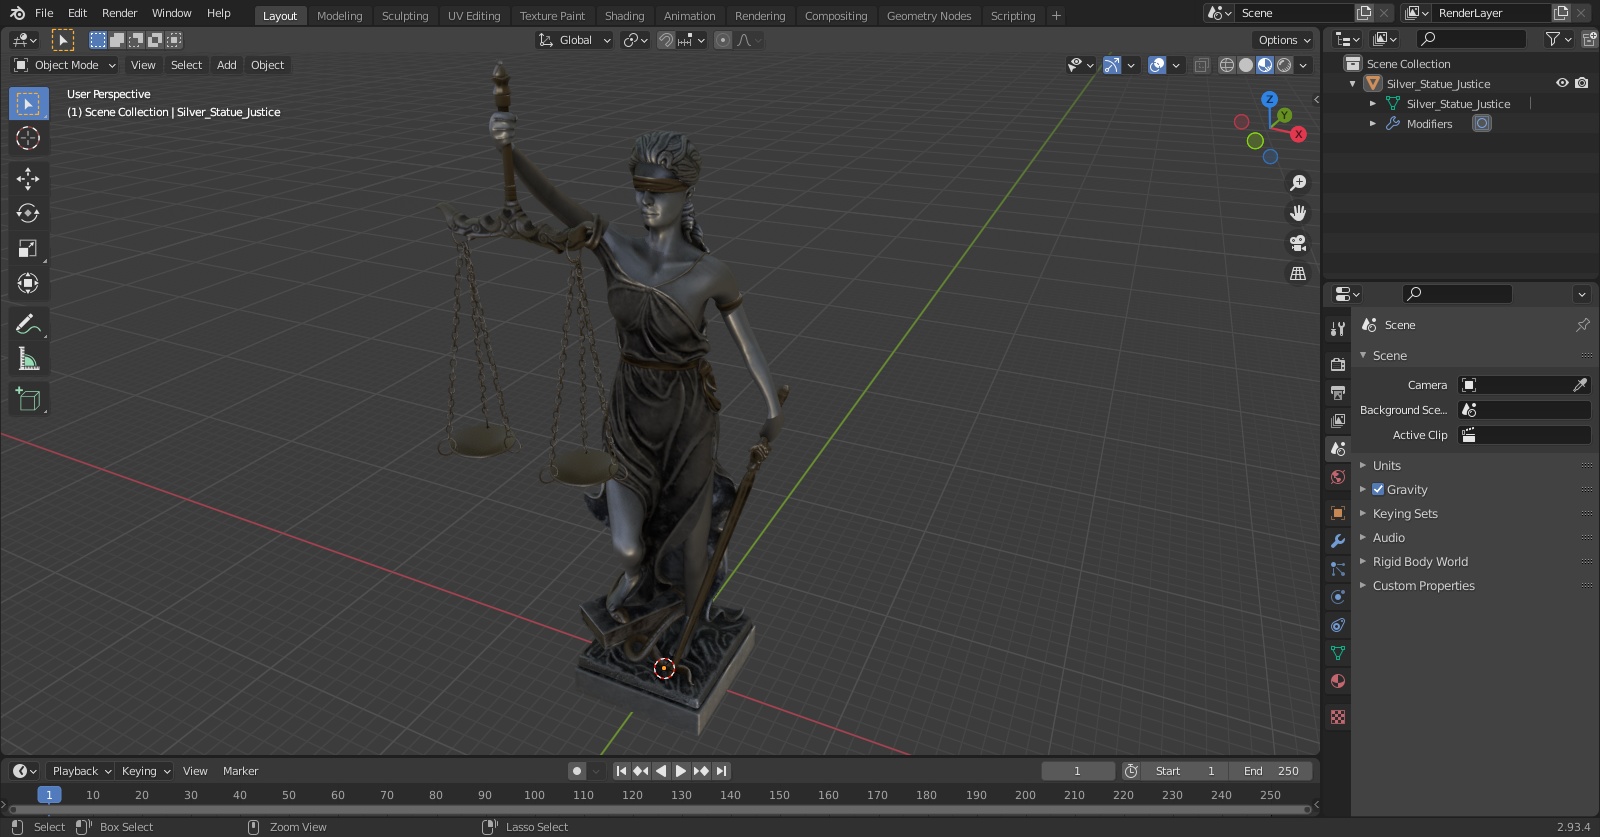Expand Modifiers row in outliner
The height and width of the screenshot is (837, 1600).
[x=1373, y=123]
